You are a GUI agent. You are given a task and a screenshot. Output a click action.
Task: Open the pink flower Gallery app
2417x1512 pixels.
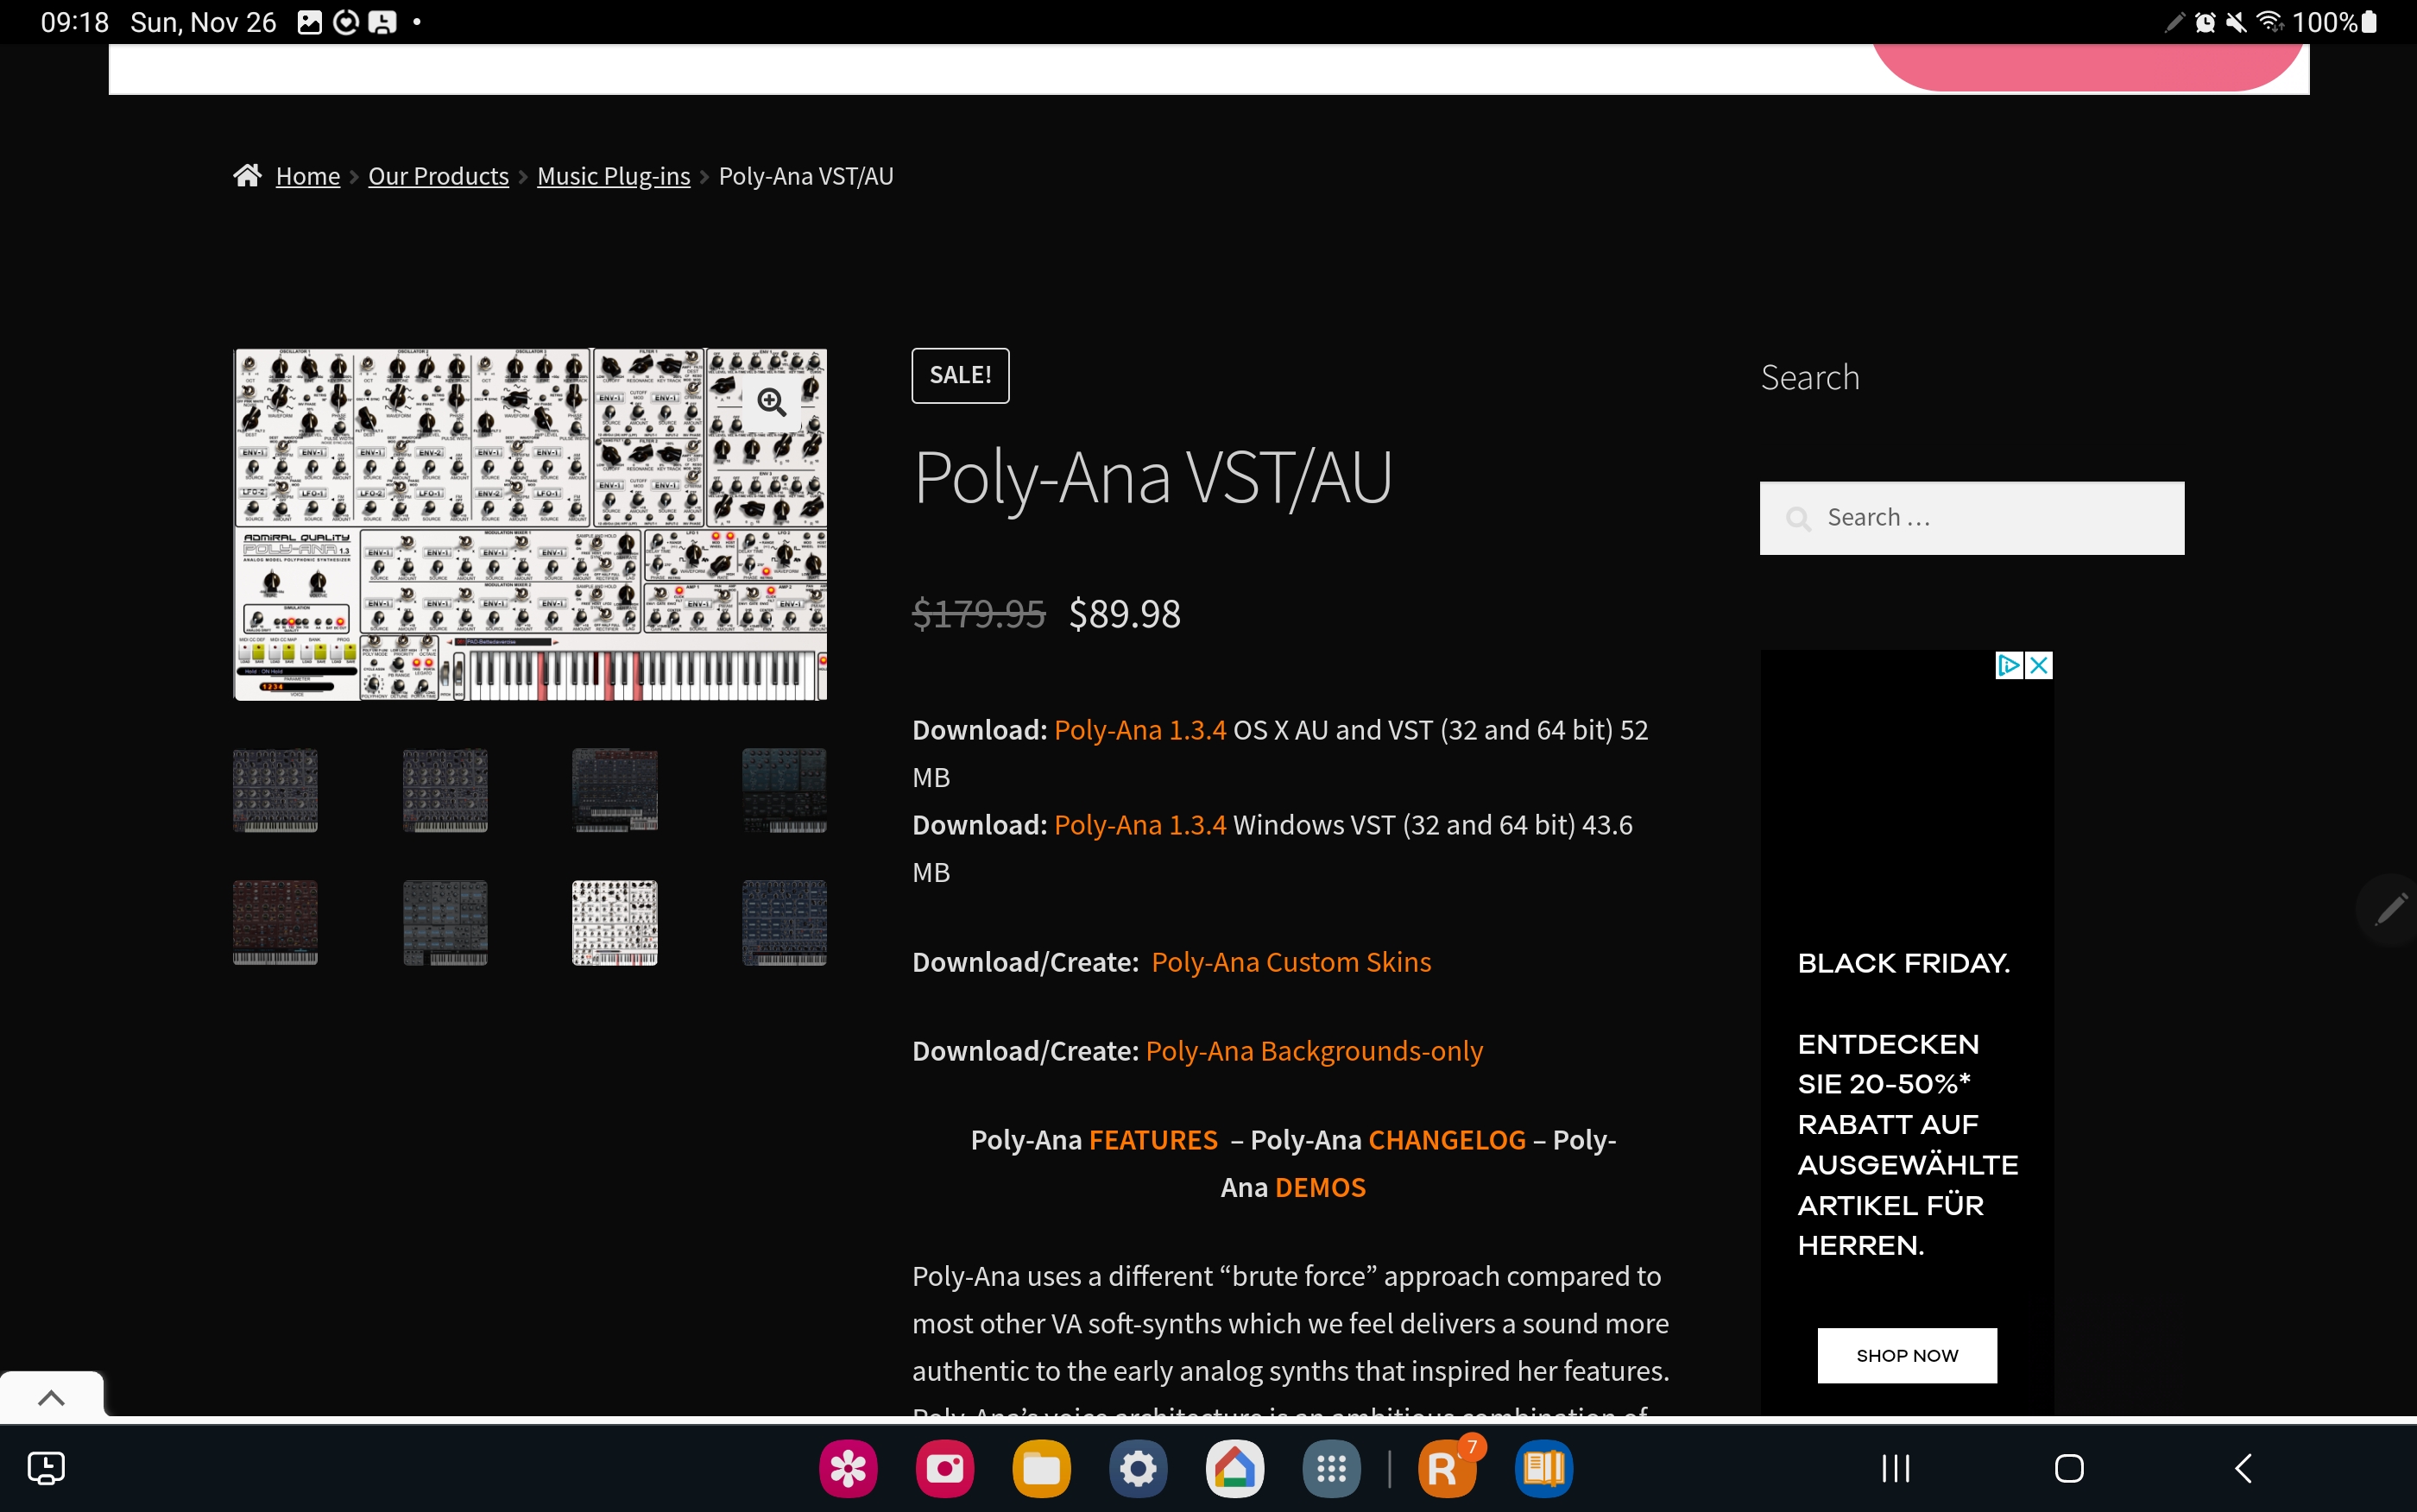pos(848,1468)
